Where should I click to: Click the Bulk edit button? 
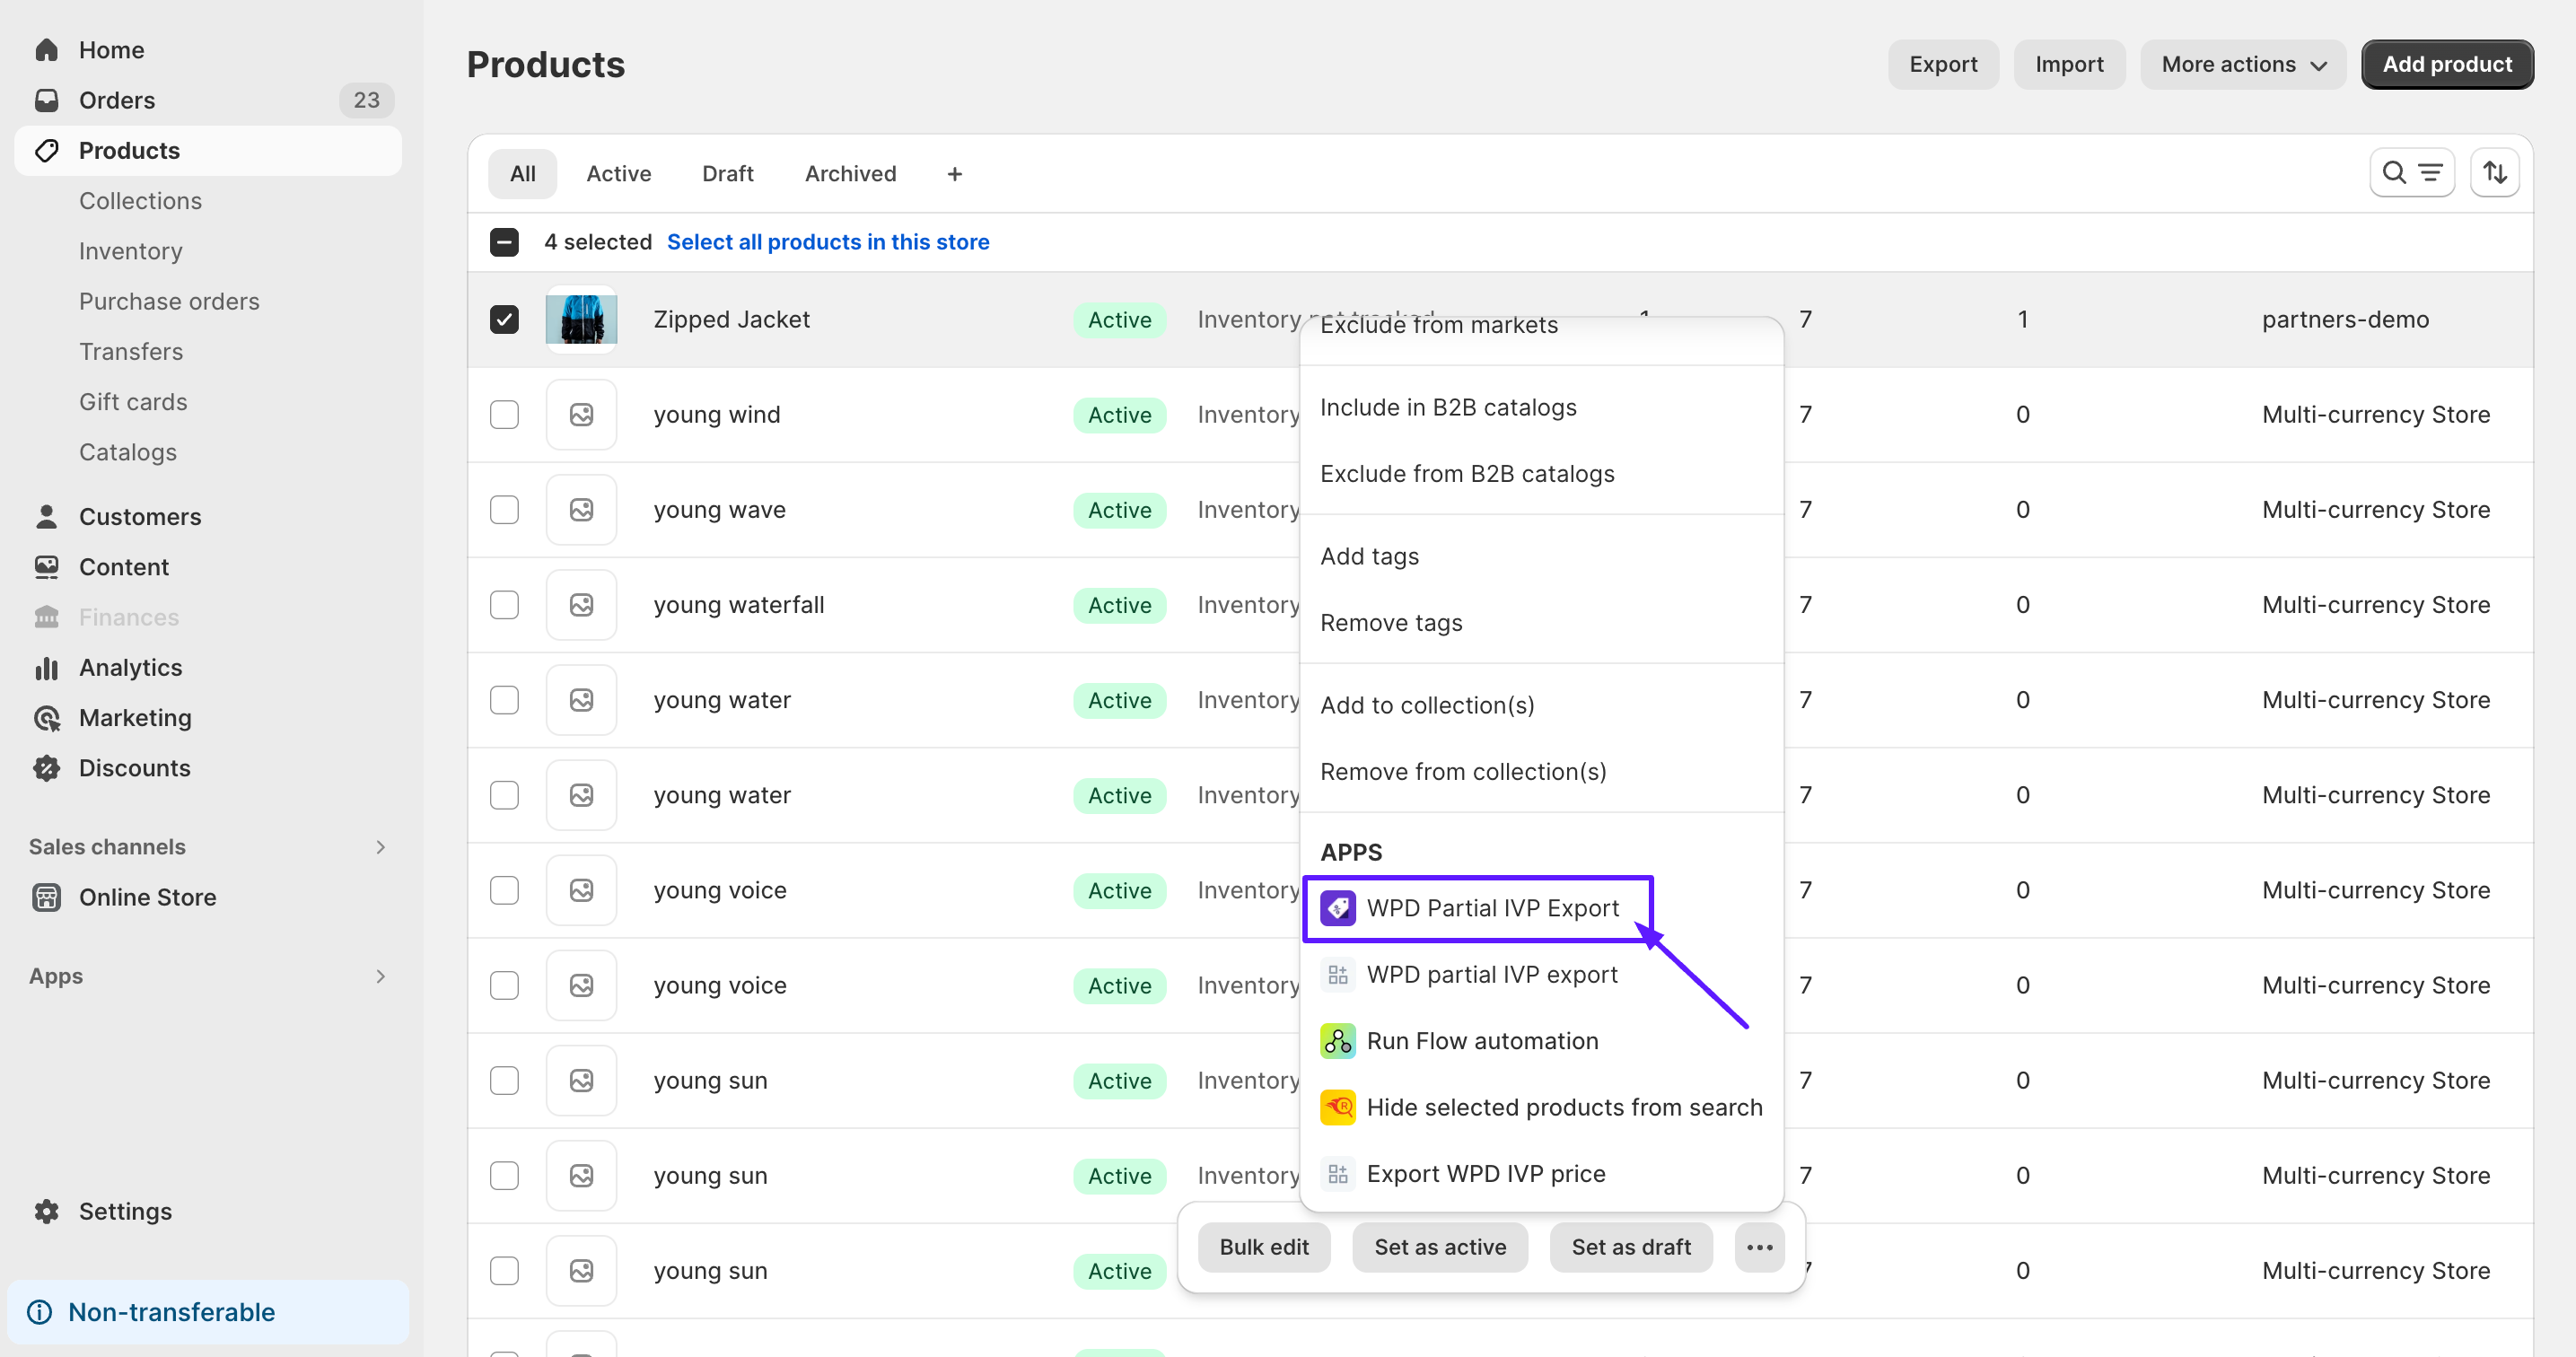coord(1264,1247)
